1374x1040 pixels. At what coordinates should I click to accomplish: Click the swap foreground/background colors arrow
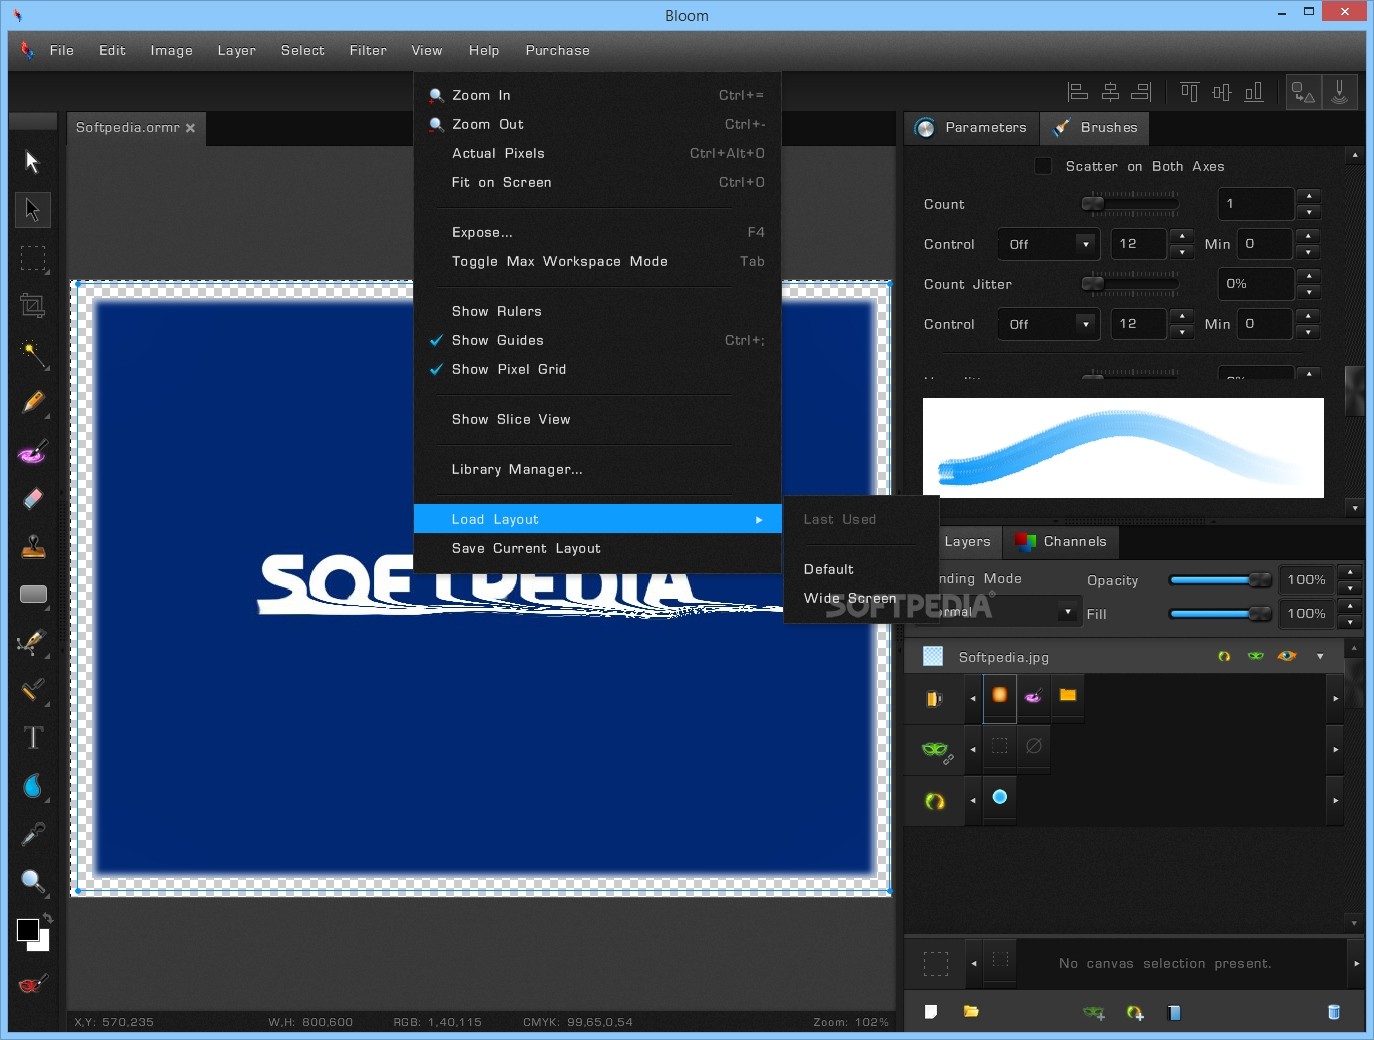click(47, 918)
